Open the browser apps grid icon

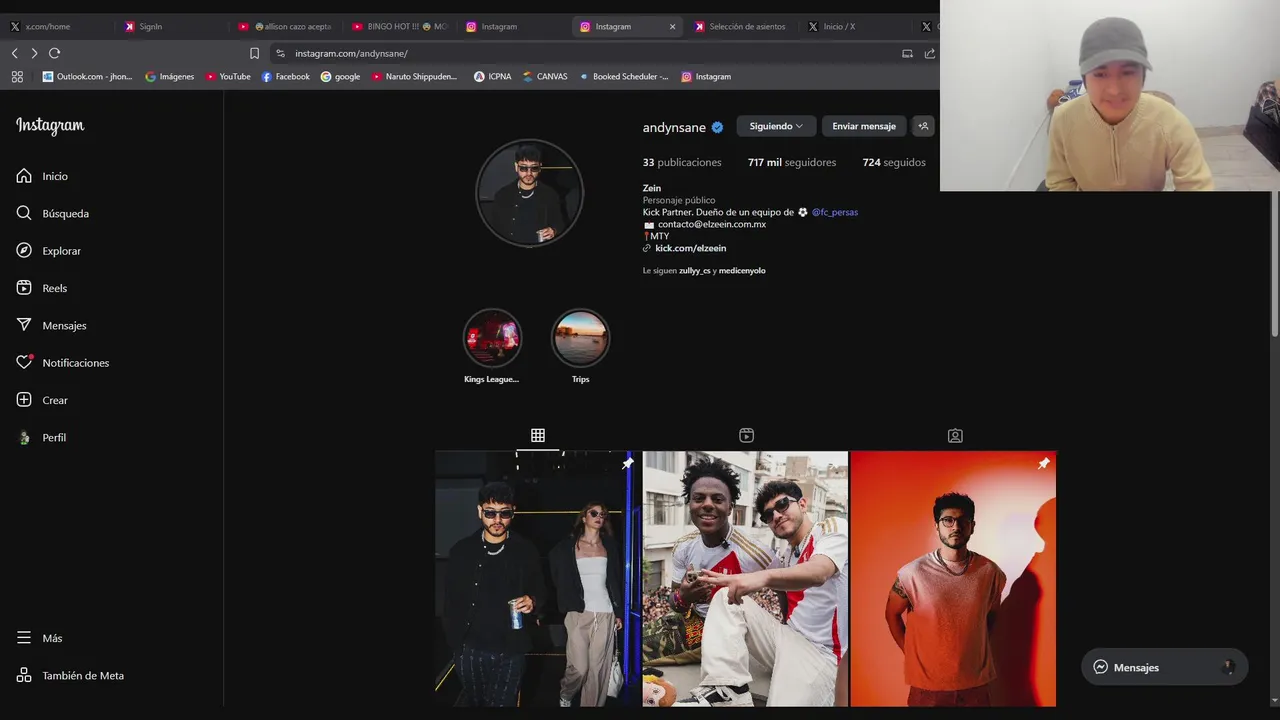click(17, 76)
